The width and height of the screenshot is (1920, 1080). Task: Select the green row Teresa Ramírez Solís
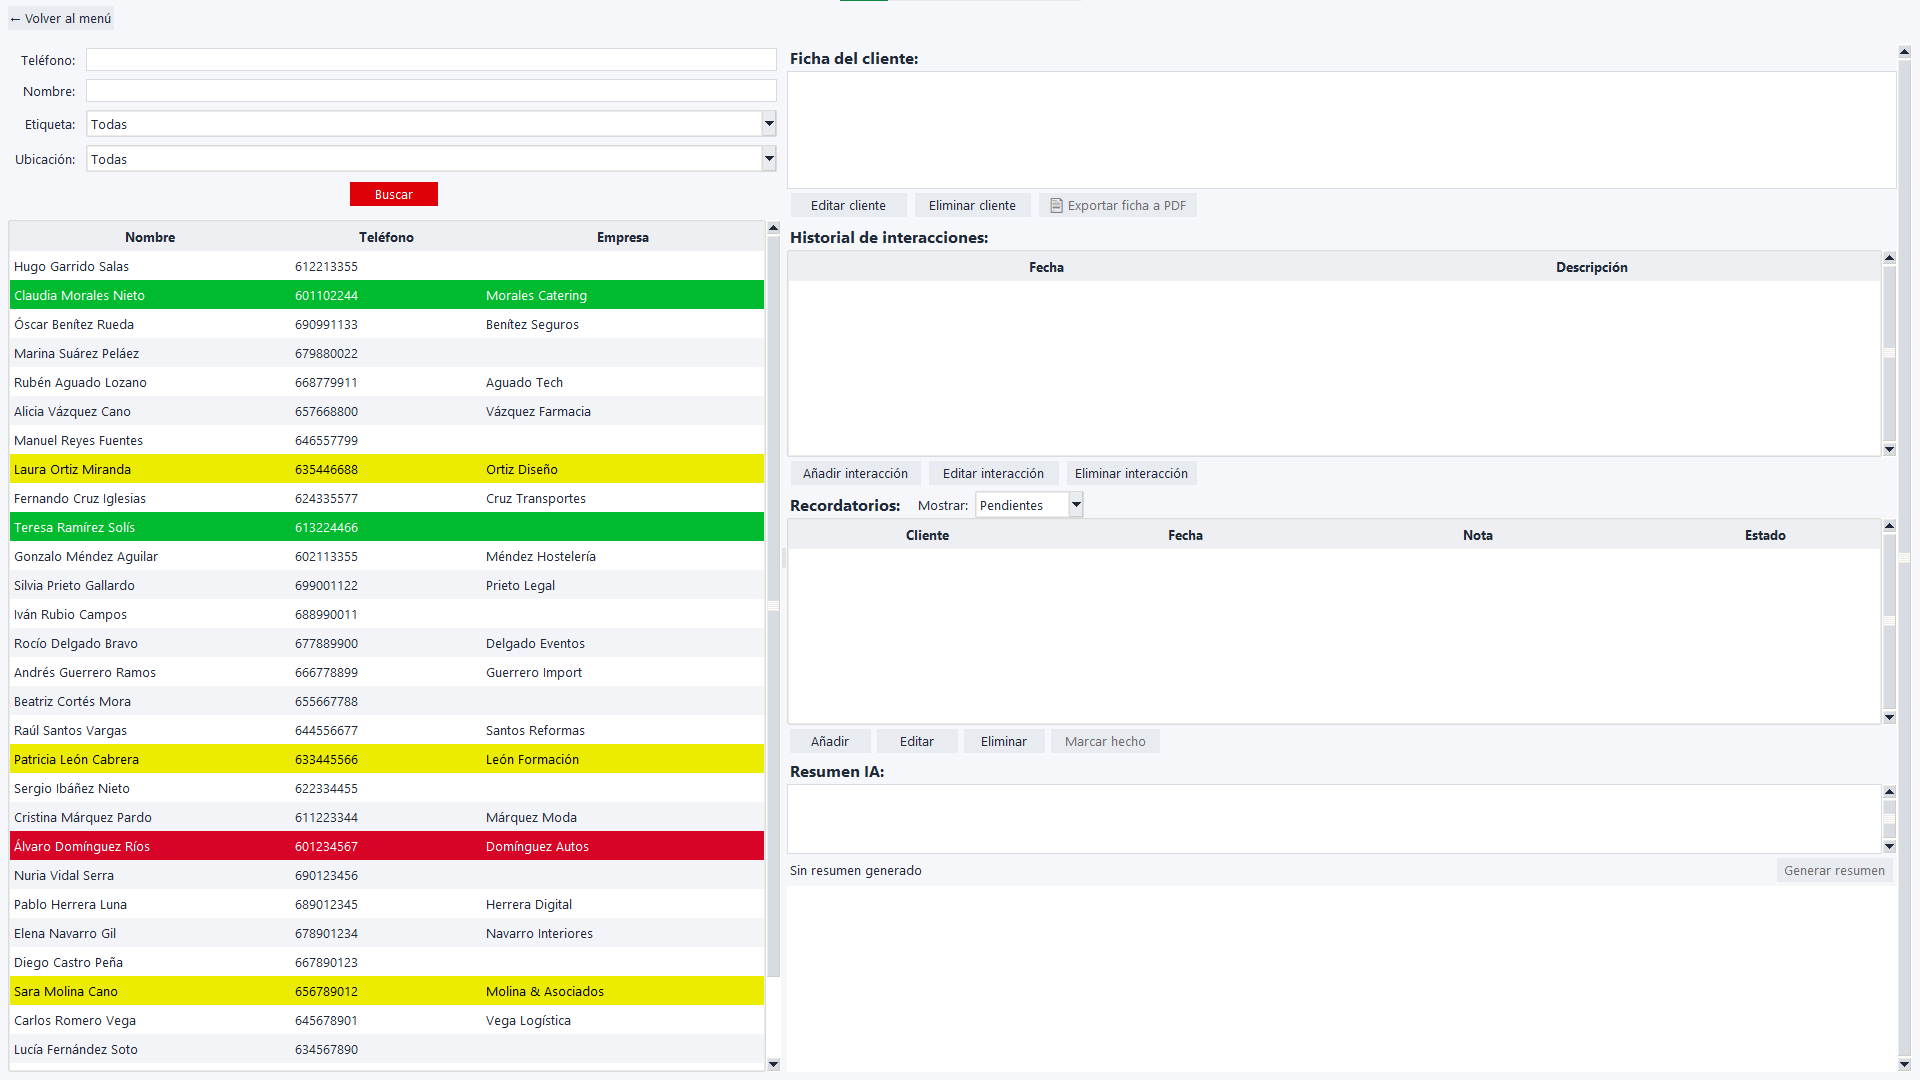click(x=387, y=527)
